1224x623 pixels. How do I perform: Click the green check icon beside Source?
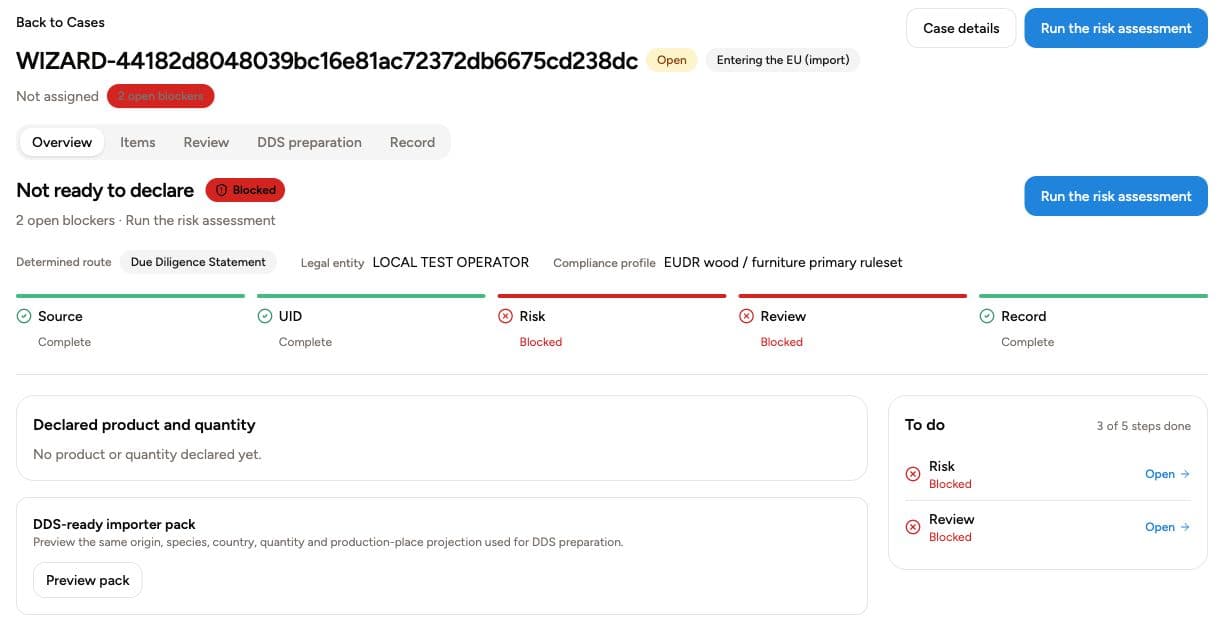[24, 316]
